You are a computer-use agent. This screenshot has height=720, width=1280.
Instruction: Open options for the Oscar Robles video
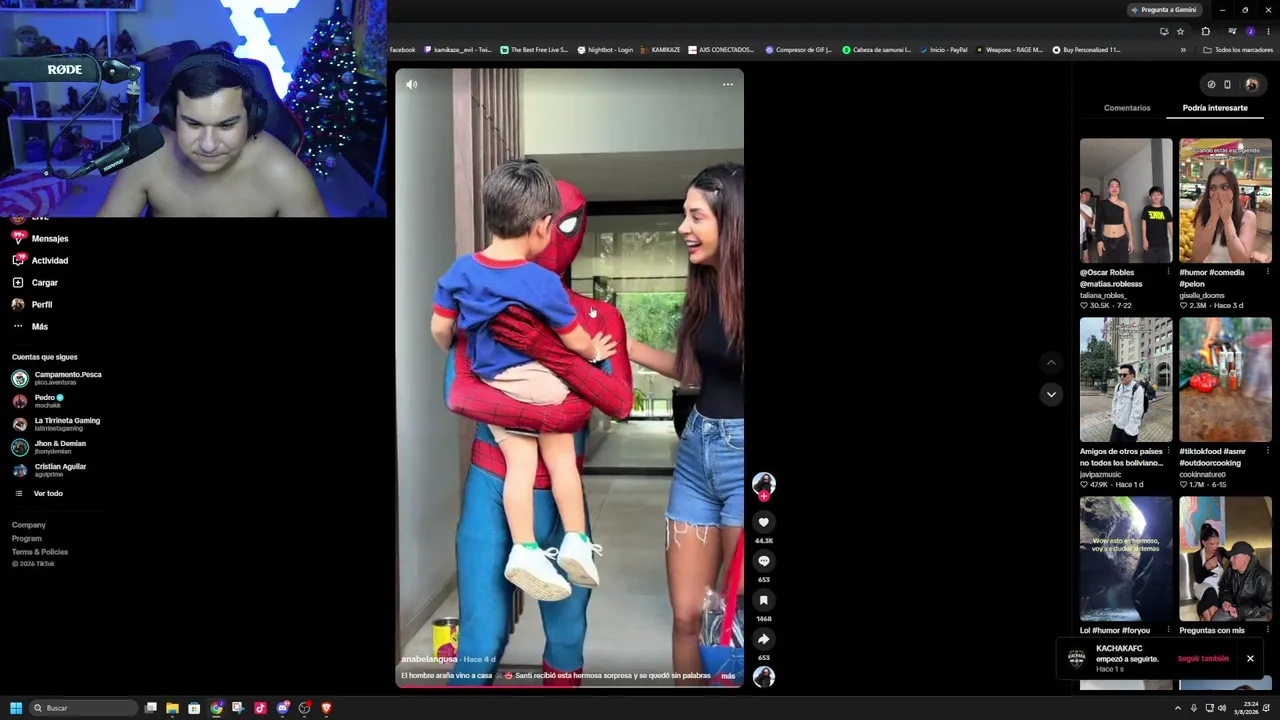point(1168,272)
